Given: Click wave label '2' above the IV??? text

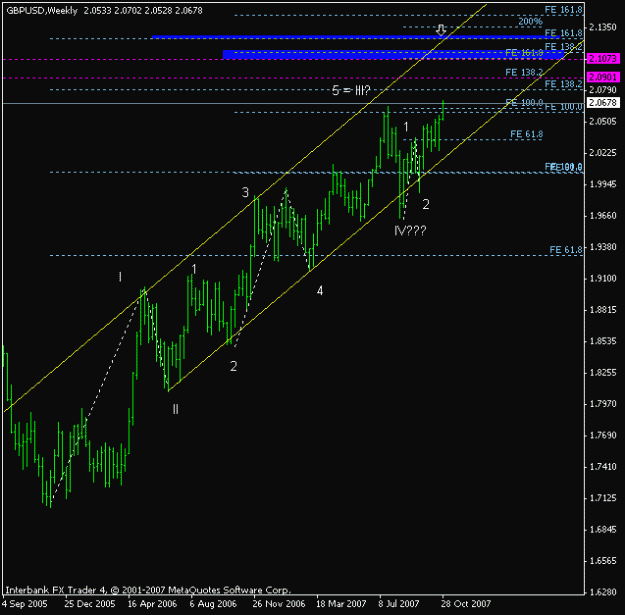Looking at the screenshot, I should pyautogui.click(x=426, y=204).
